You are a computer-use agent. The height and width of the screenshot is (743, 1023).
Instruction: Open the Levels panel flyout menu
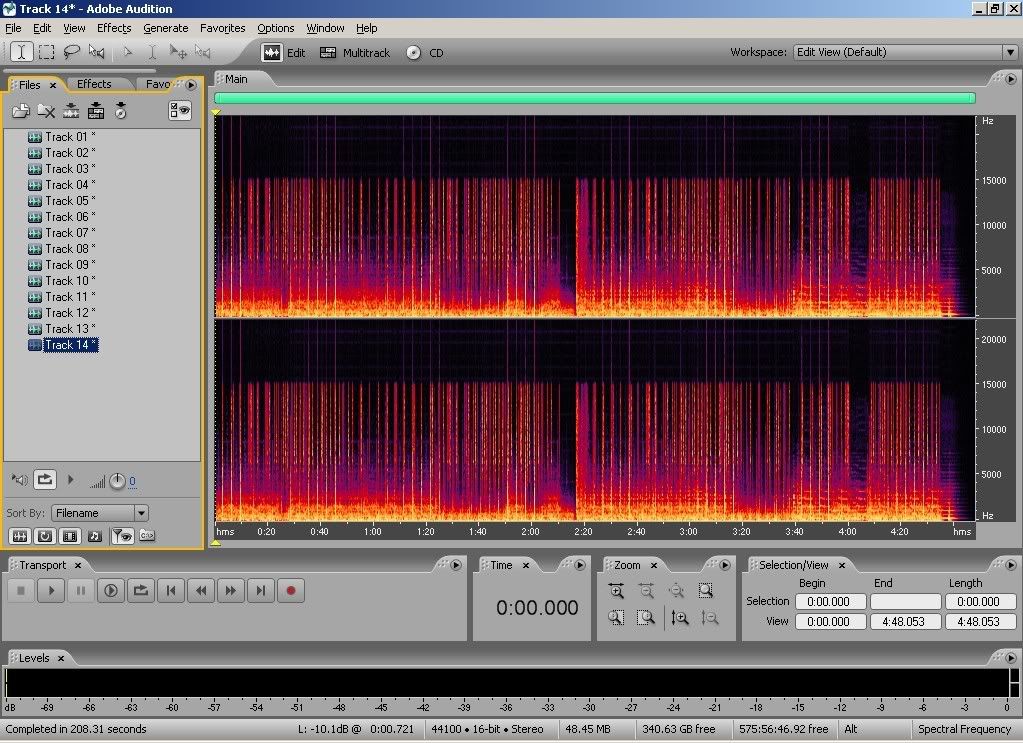click(1011, 658)
